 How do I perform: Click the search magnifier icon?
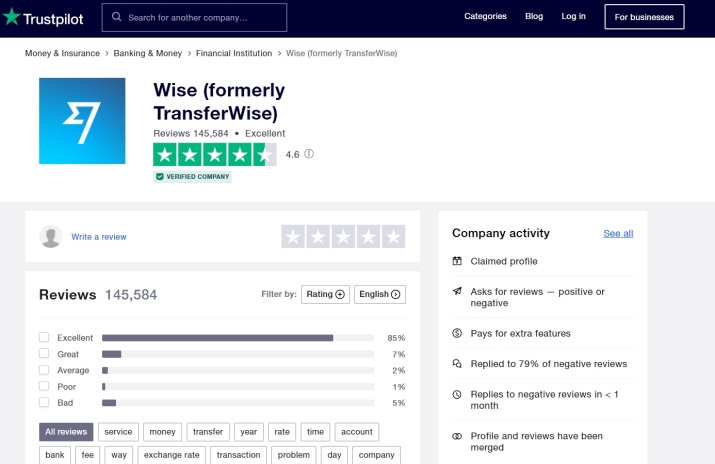[x=117, y=17]
